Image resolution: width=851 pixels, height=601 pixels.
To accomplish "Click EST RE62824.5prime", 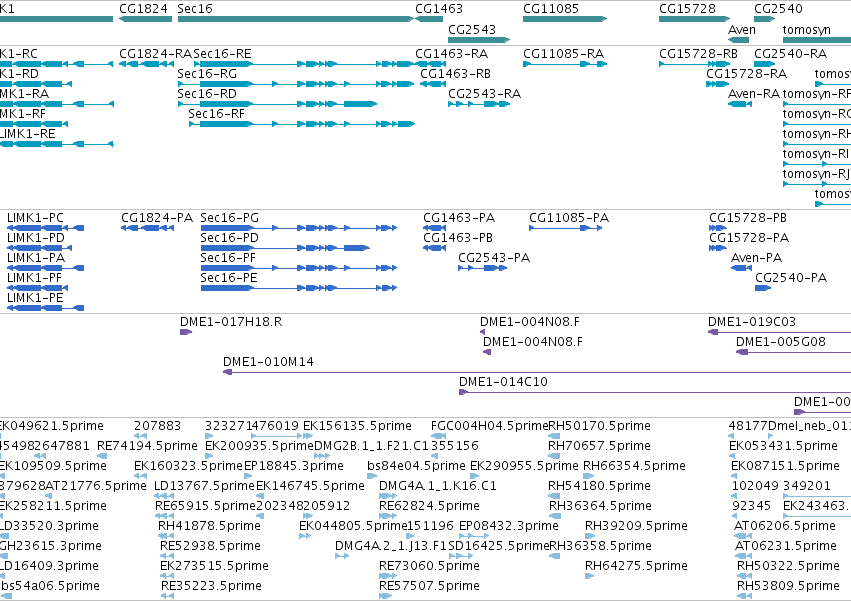I will pos(429,507).
